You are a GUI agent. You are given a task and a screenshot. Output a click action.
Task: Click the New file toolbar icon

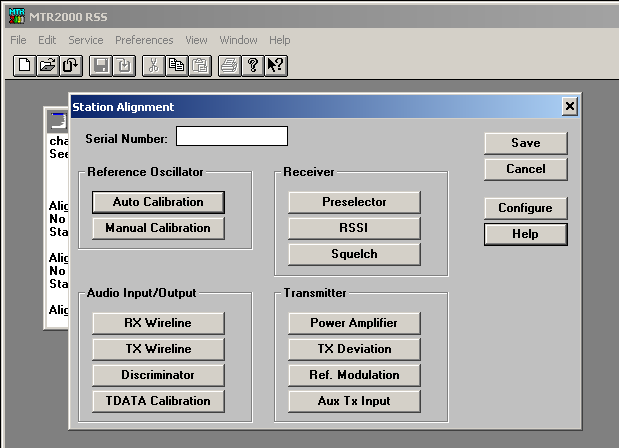pyautogui.click(x=24, y=65)
